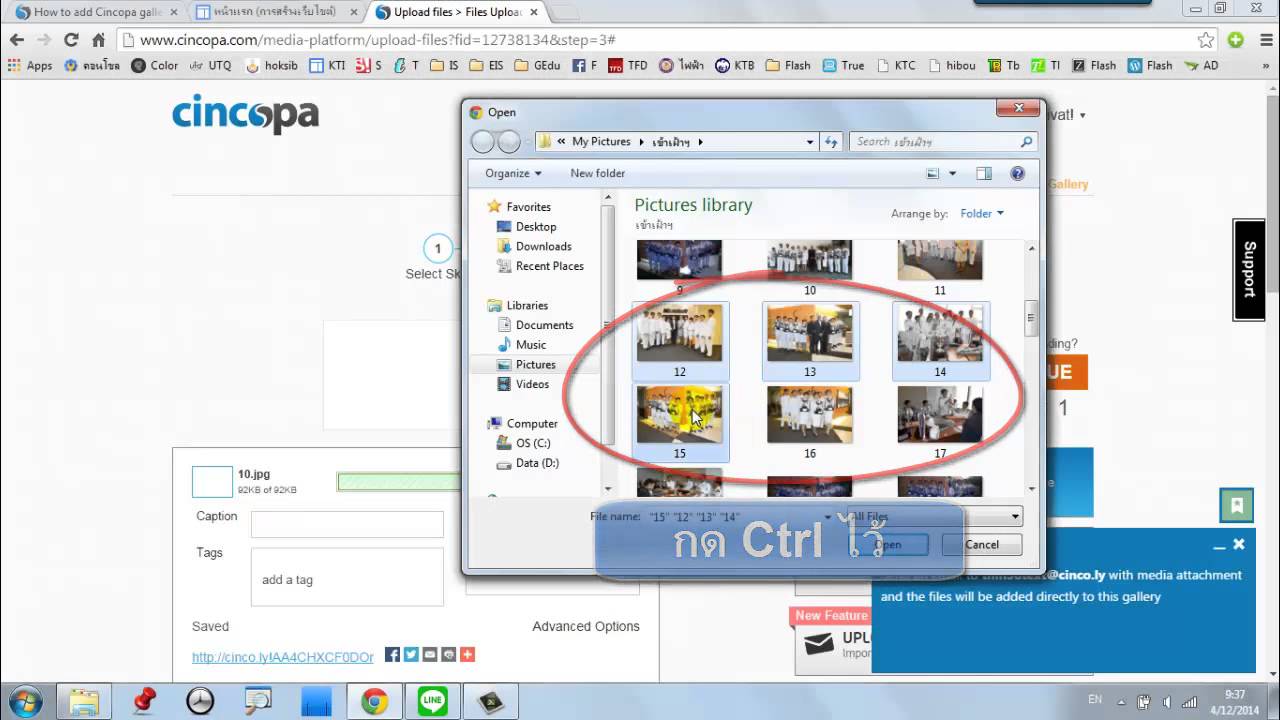Select Downloads in the navigation pane

click(x=543, y=246)
